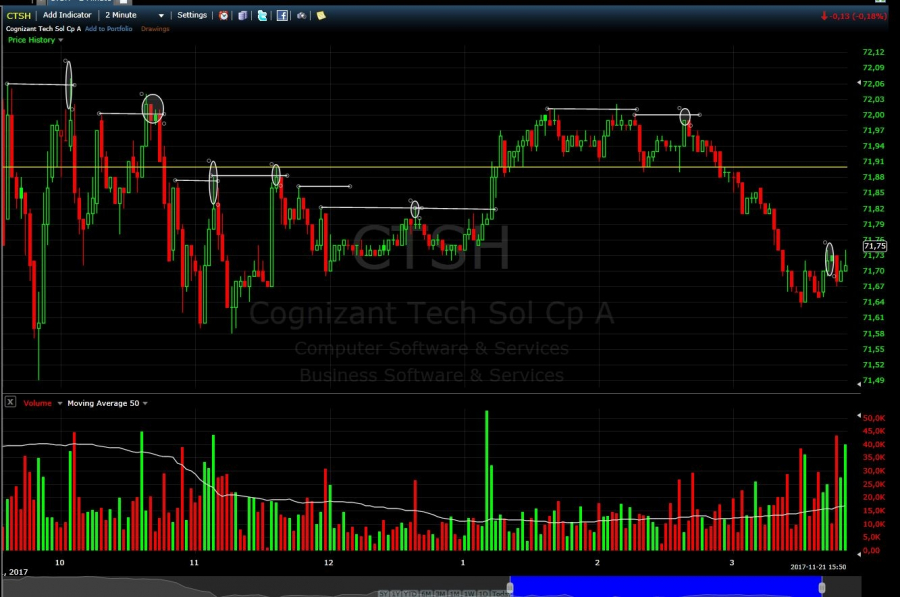Open the Drawings link

click(x=155, y=29)
